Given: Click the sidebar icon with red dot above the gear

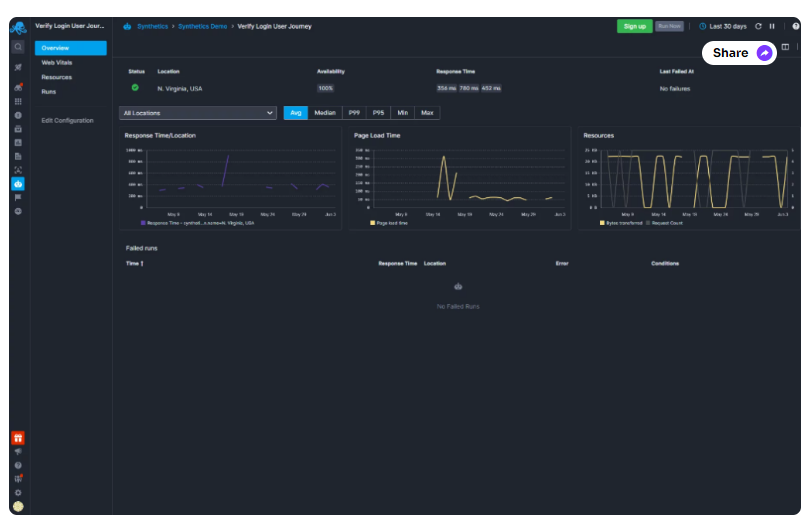Looking at the screenshot, I should [x=18, y=478].
